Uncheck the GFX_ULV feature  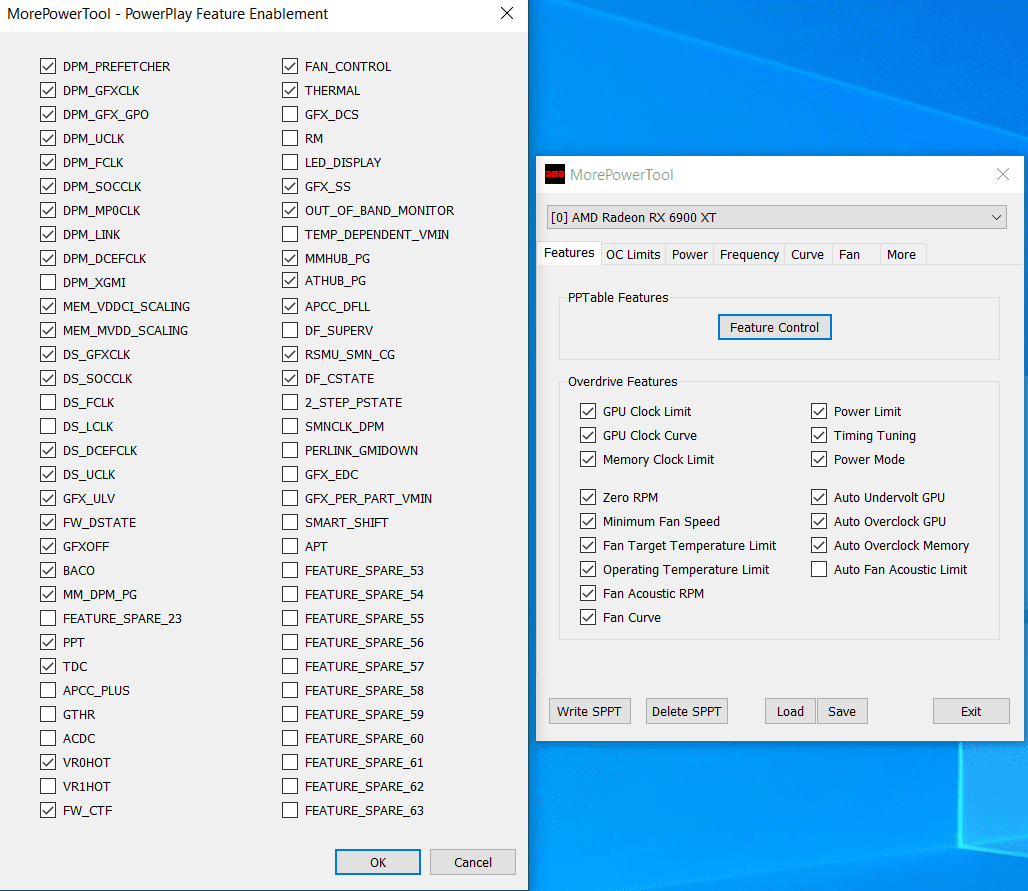coord(48,498)
